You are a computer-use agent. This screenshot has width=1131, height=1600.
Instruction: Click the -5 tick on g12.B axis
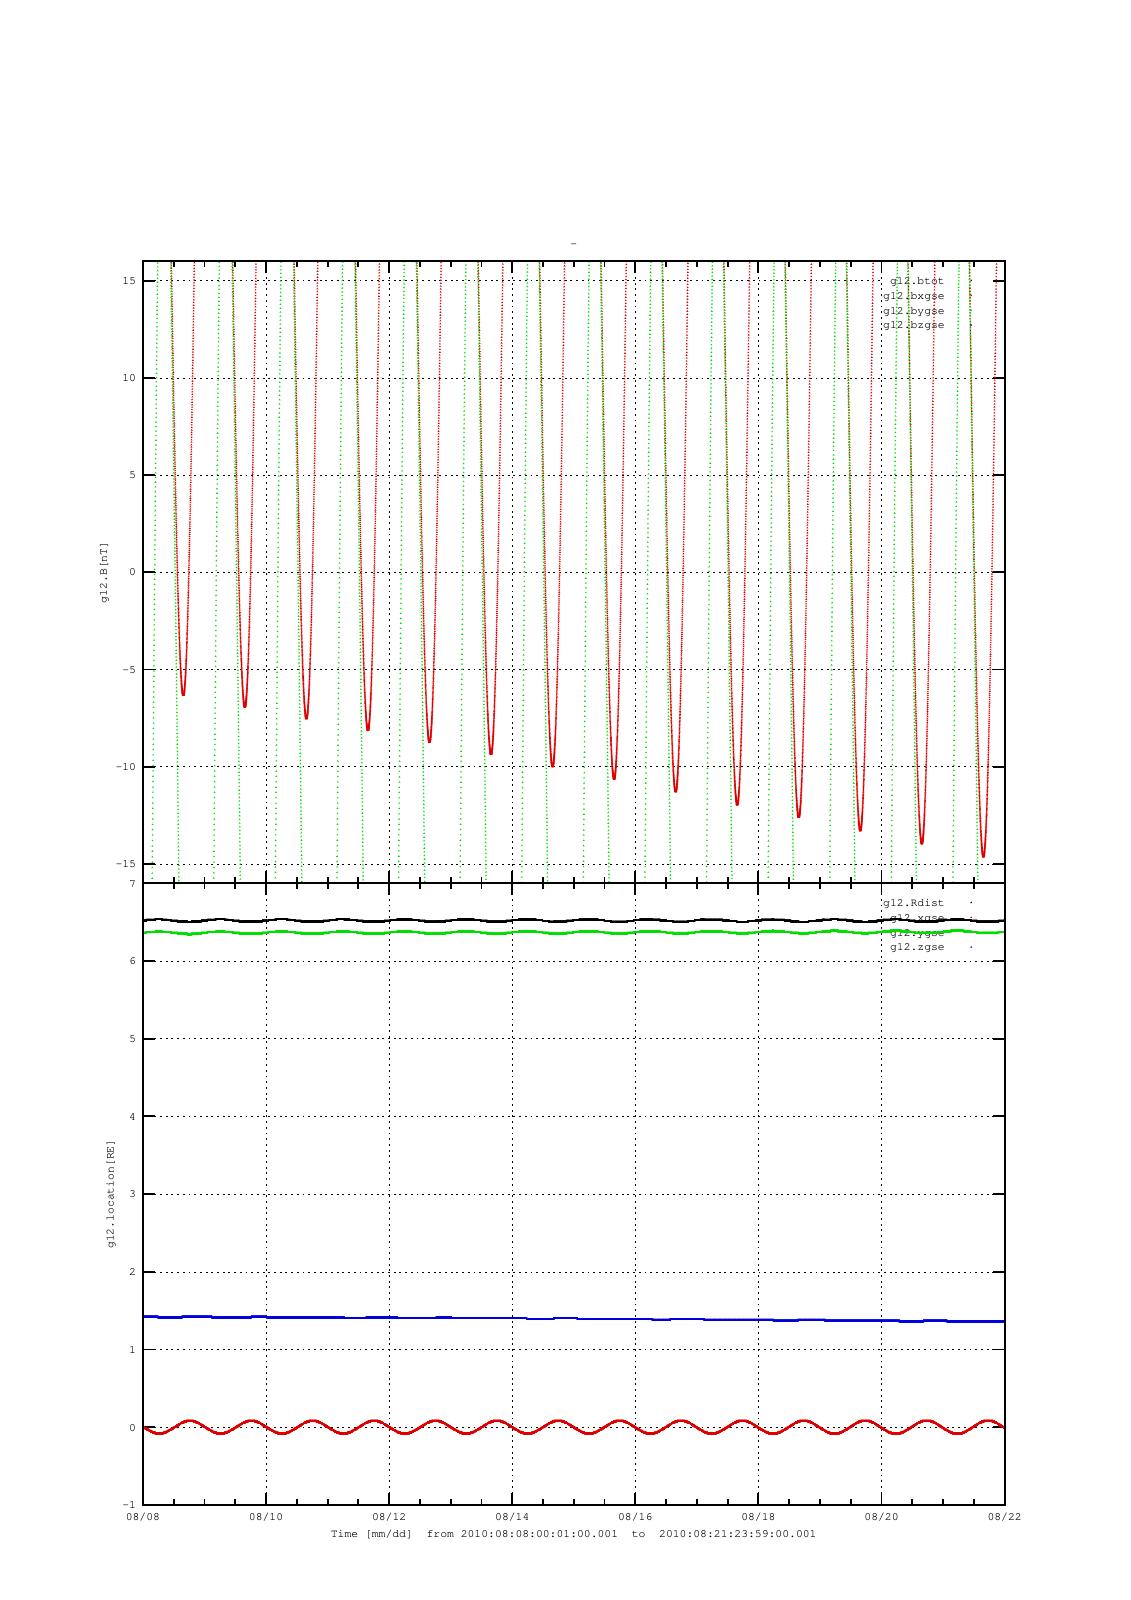130,670
